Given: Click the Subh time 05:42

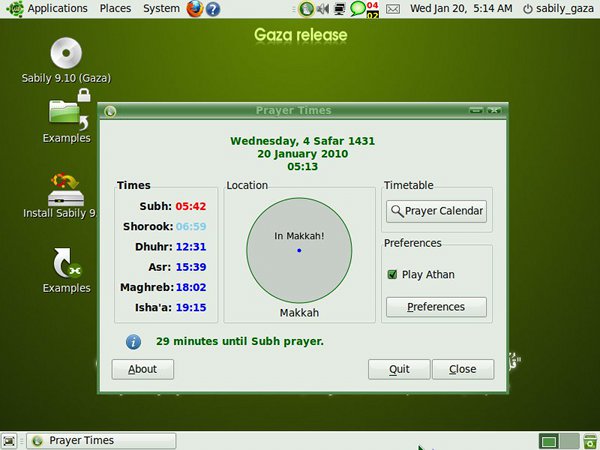Looking at the screenshot, I should point(191,206).
